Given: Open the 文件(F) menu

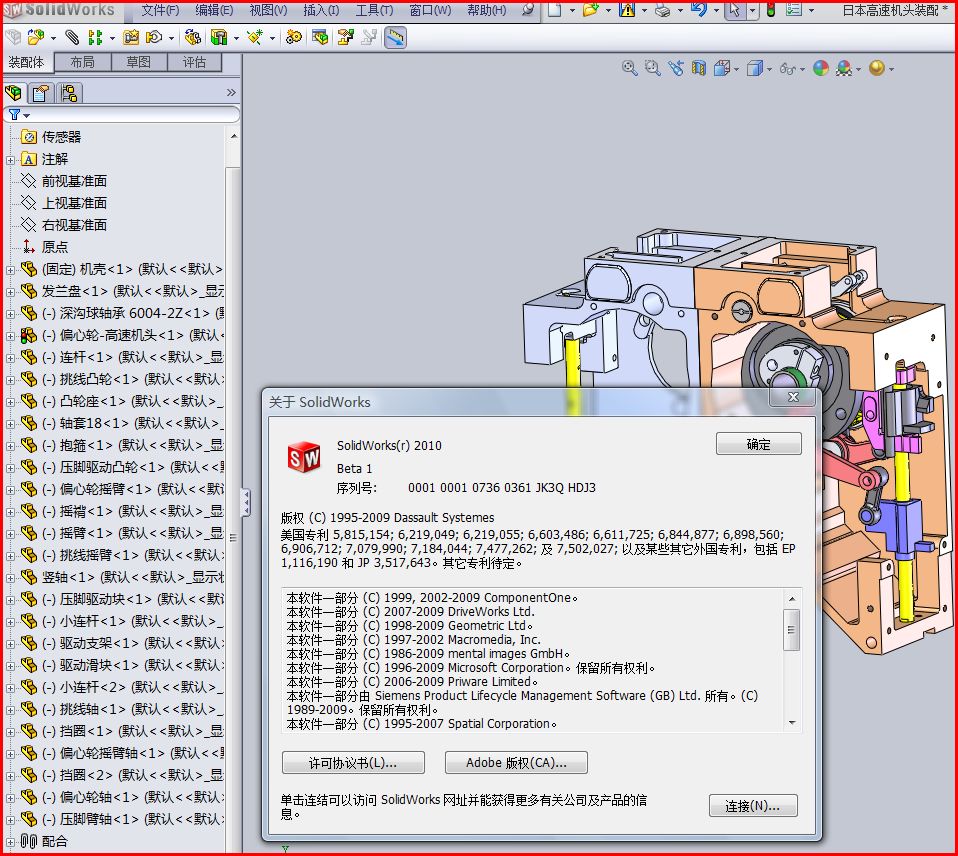Looking at the screenshot, I should (x=160, y=10).
